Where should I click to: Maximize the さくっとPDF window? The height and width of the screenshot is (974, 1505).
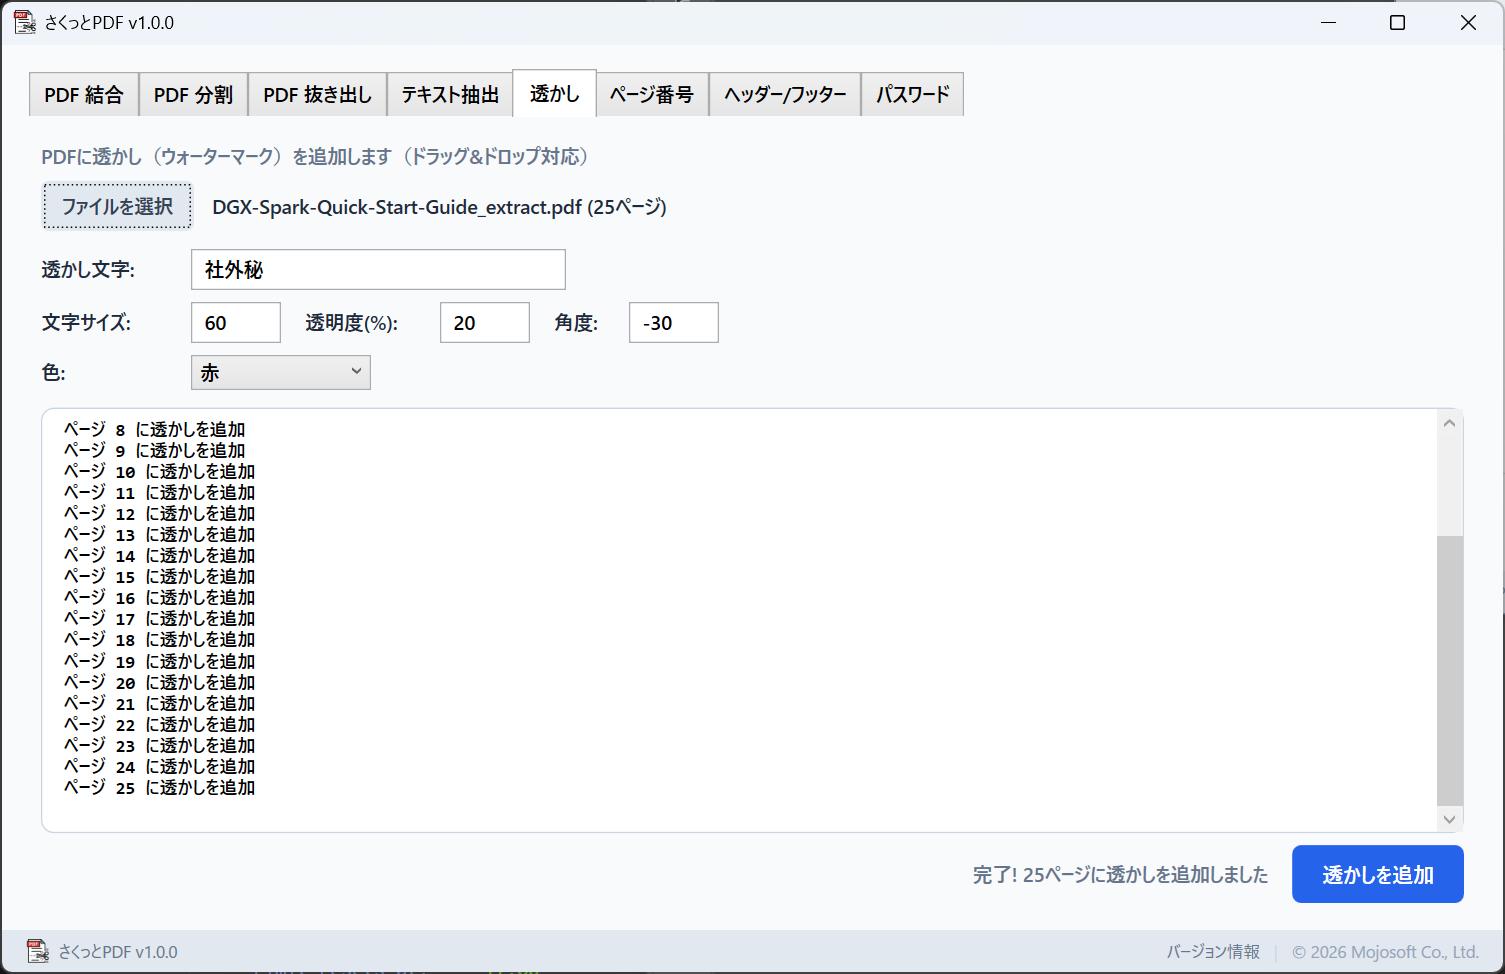point(1397,22)
